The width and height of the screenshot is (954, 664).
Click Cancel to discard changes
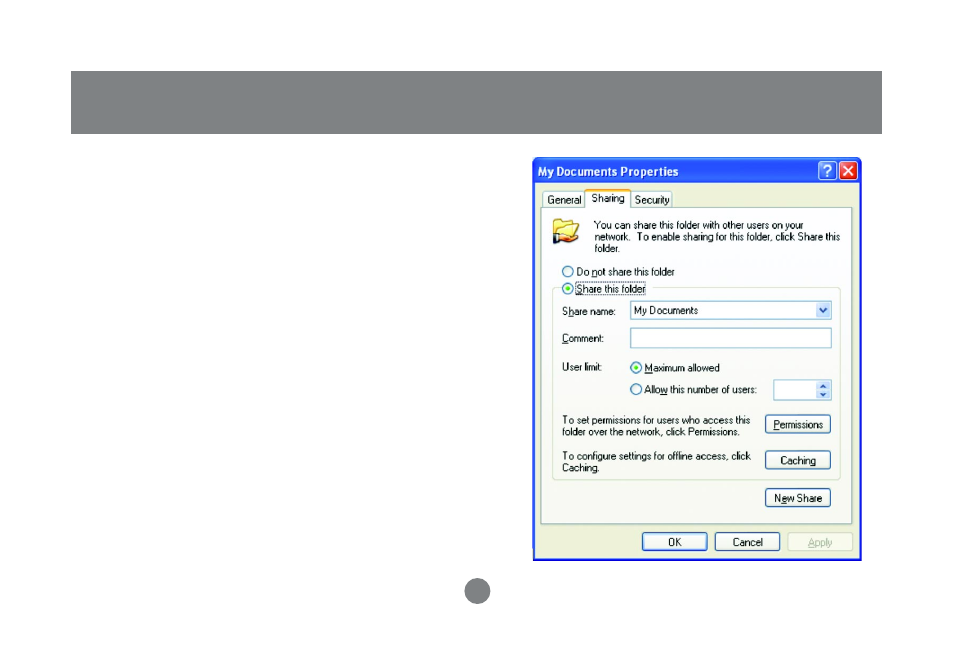[747, 542]
